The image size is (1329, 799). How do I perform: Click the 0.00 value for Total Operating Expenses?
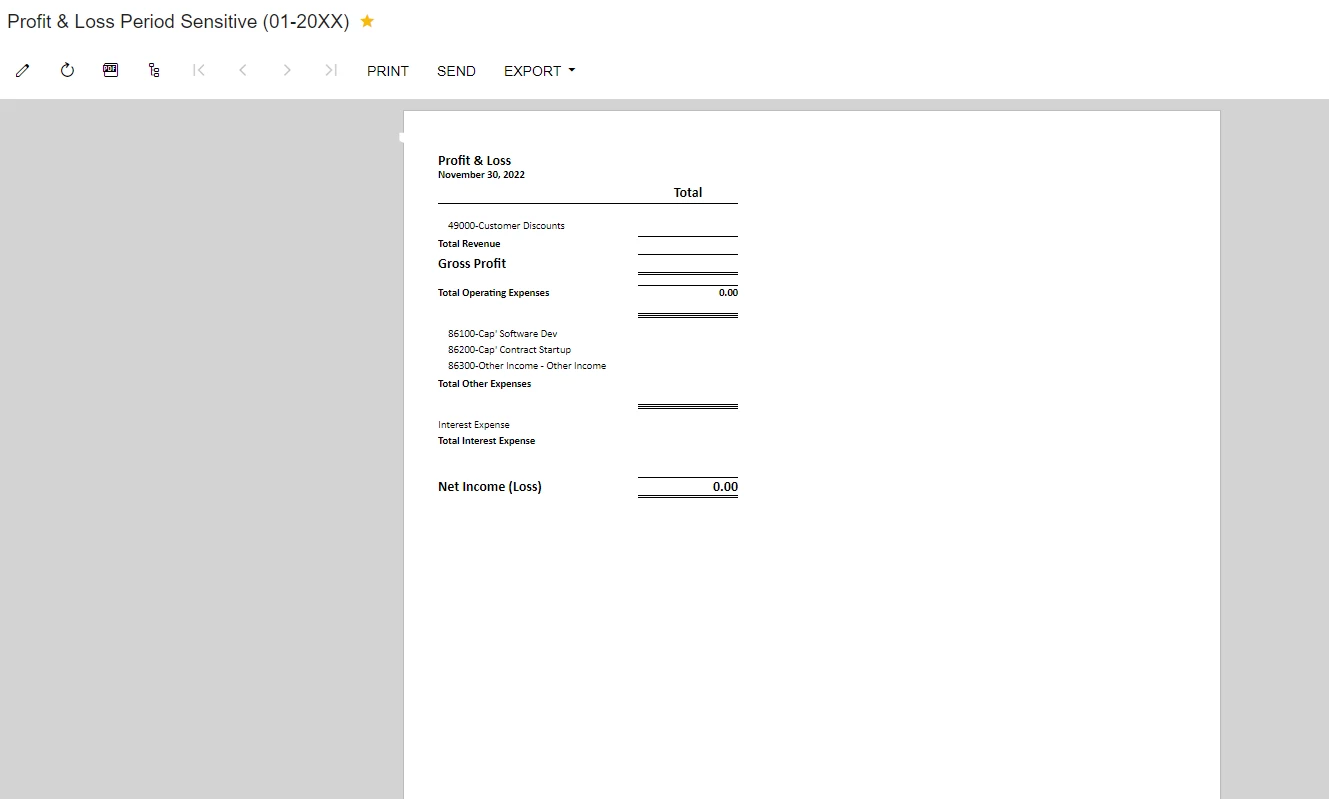(728, 293)
